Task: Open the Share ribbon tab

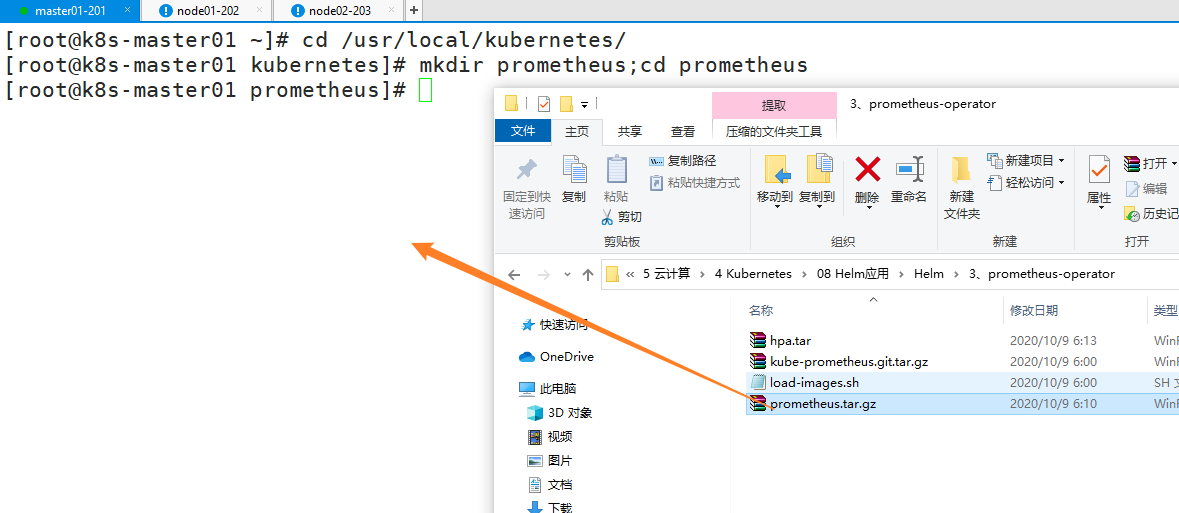Action: point(629,131)
